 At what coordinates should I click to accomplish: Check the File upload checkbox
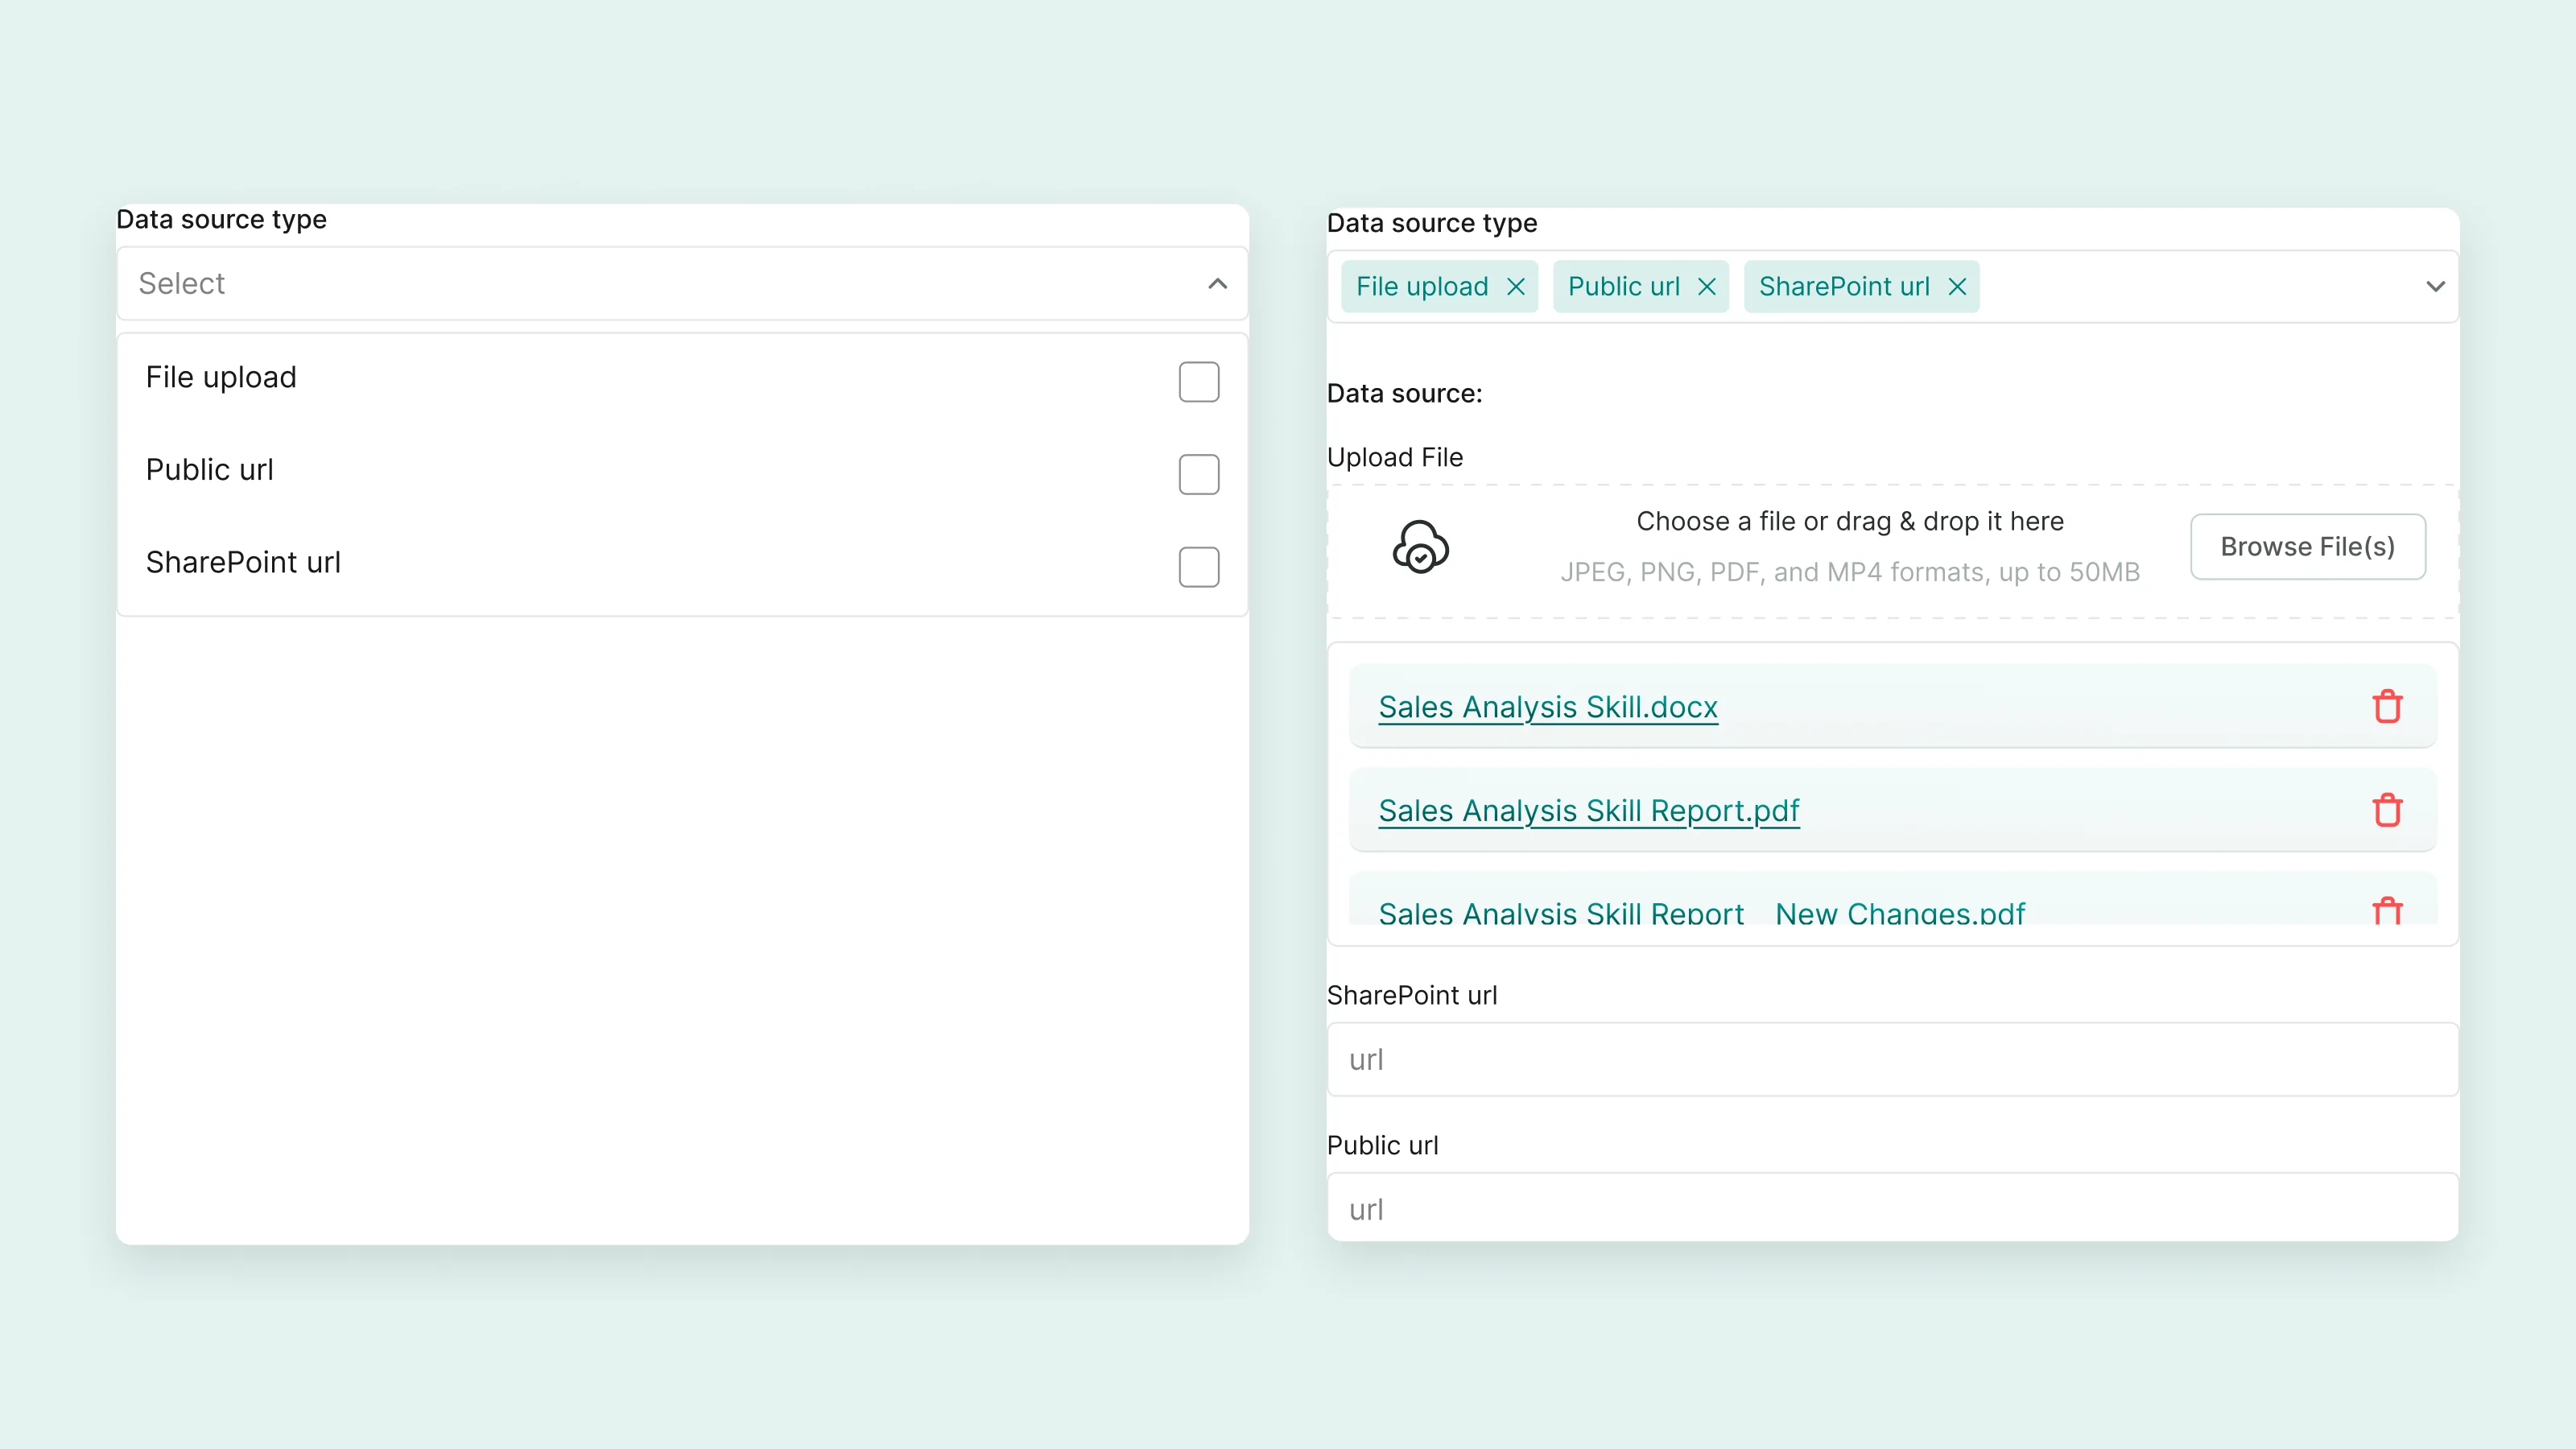(1198, 382)
